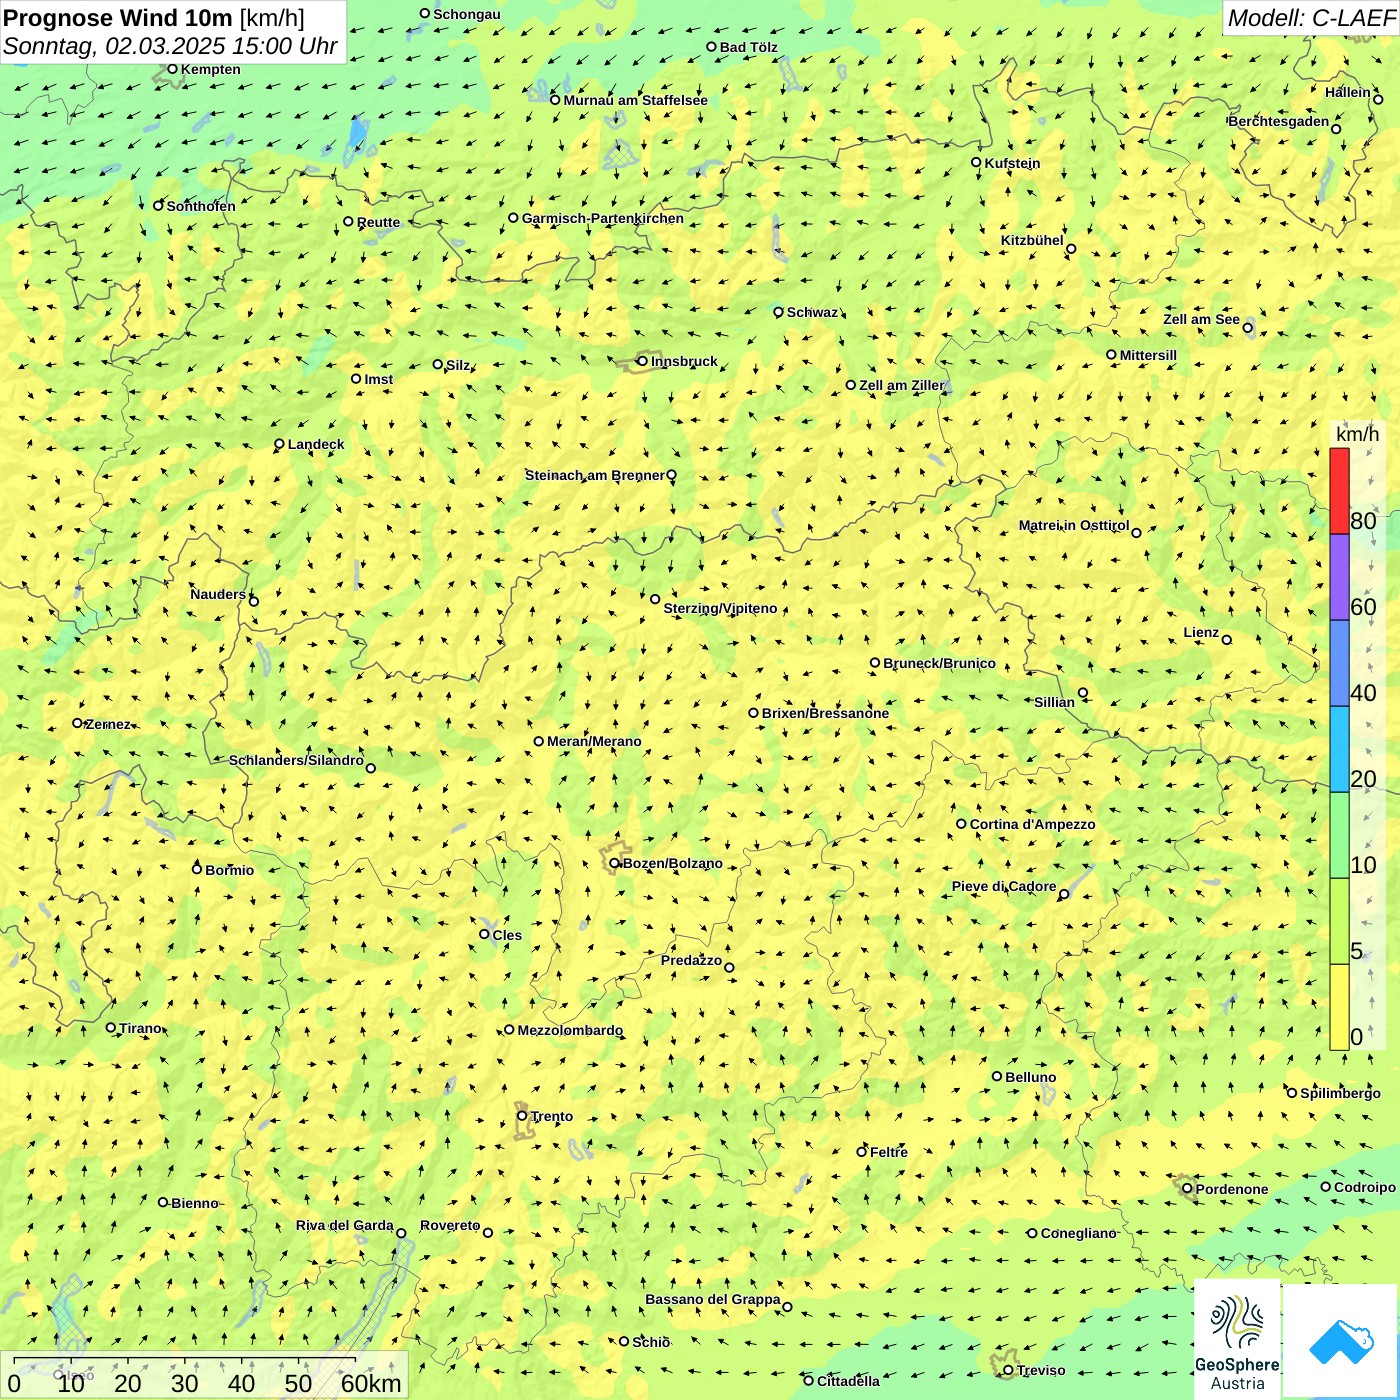Click the km/h legend heading

(1357, 434)
